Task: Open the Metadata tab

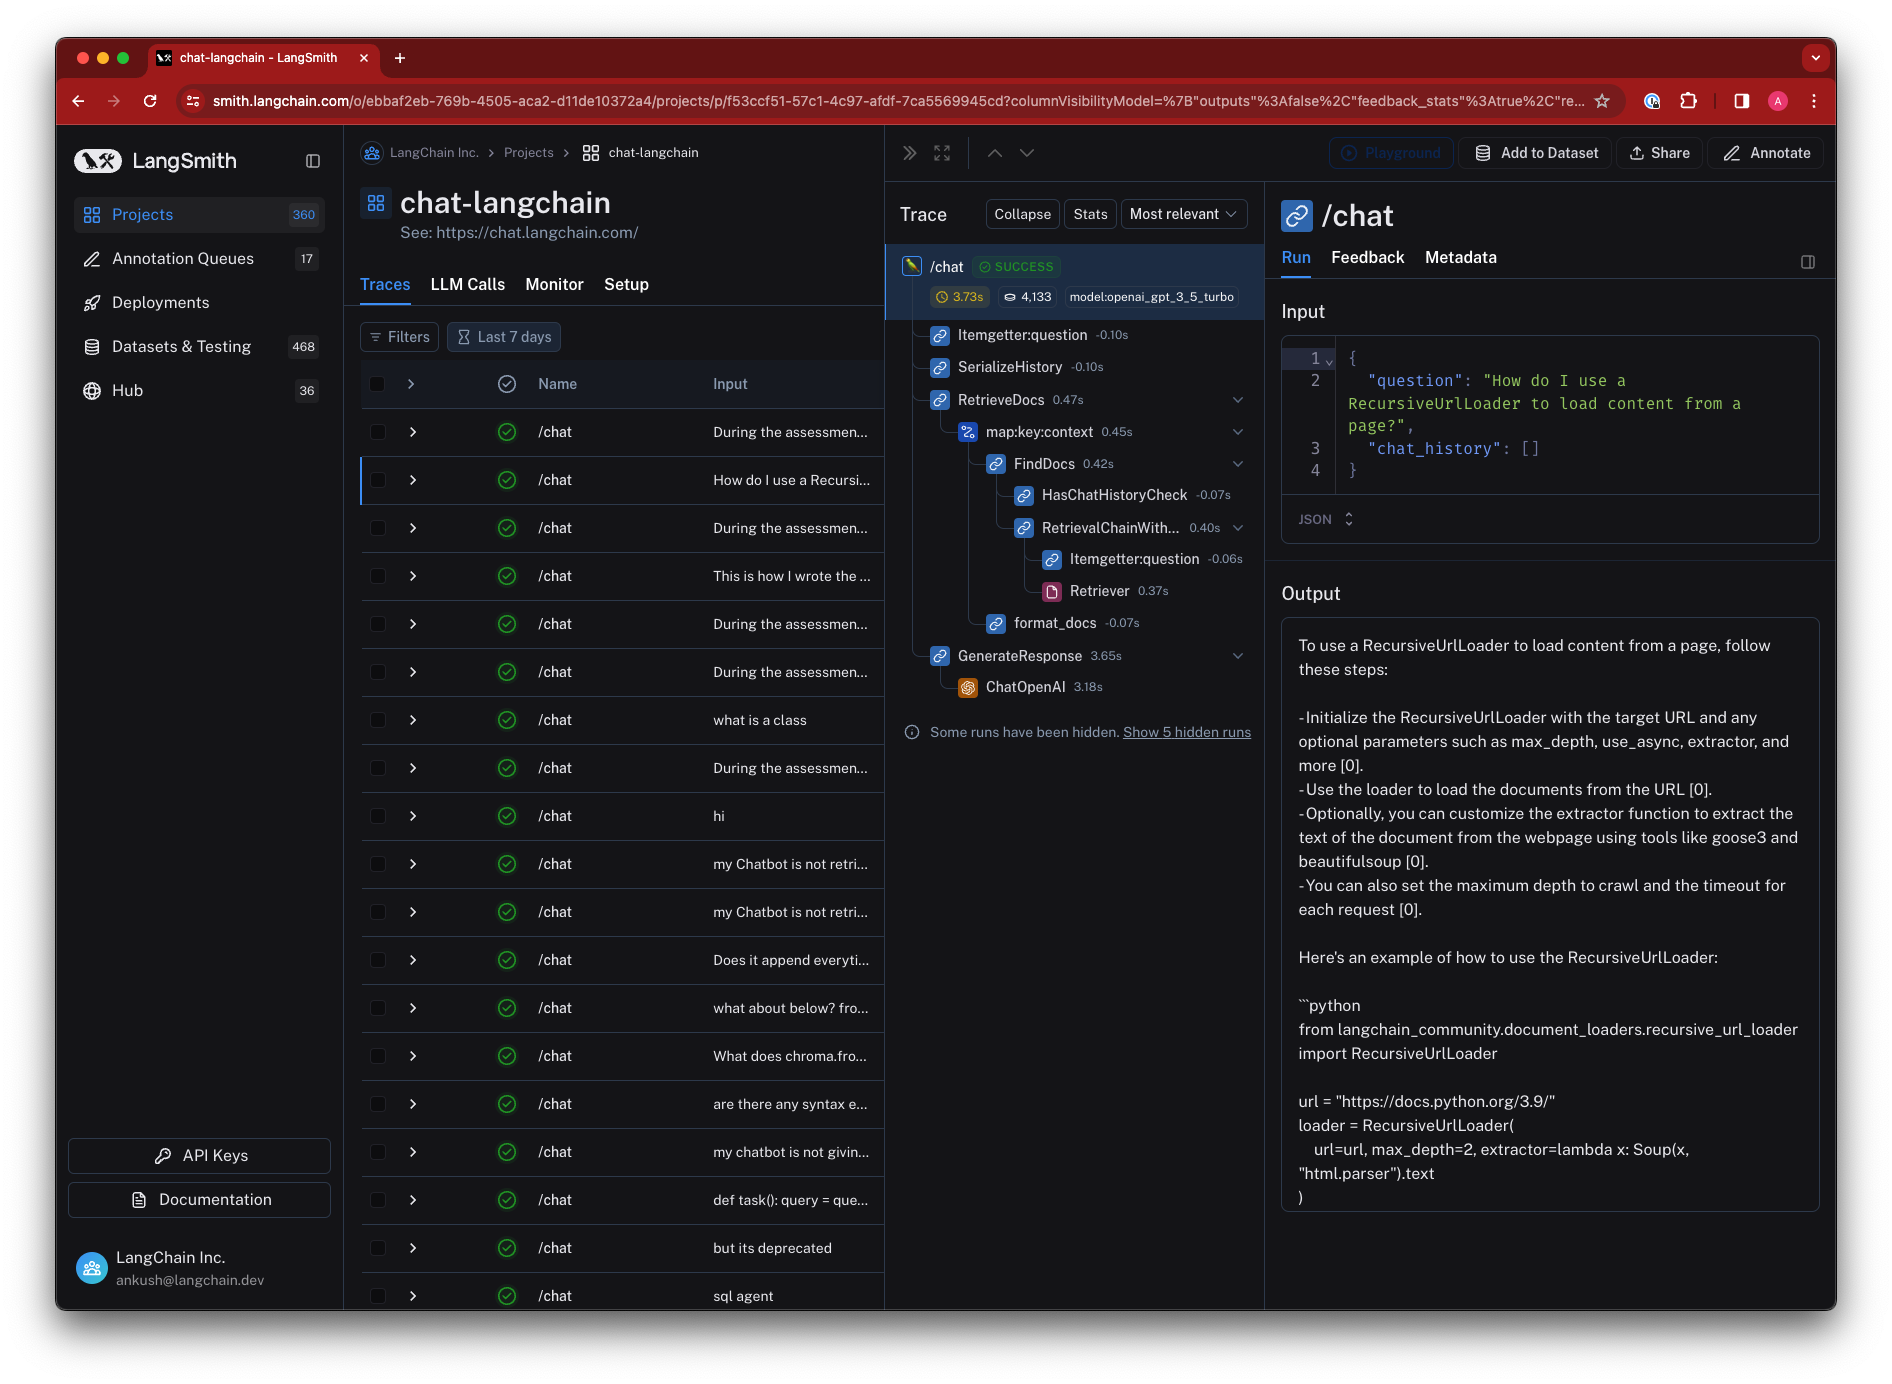Action: pos(1460,258)
